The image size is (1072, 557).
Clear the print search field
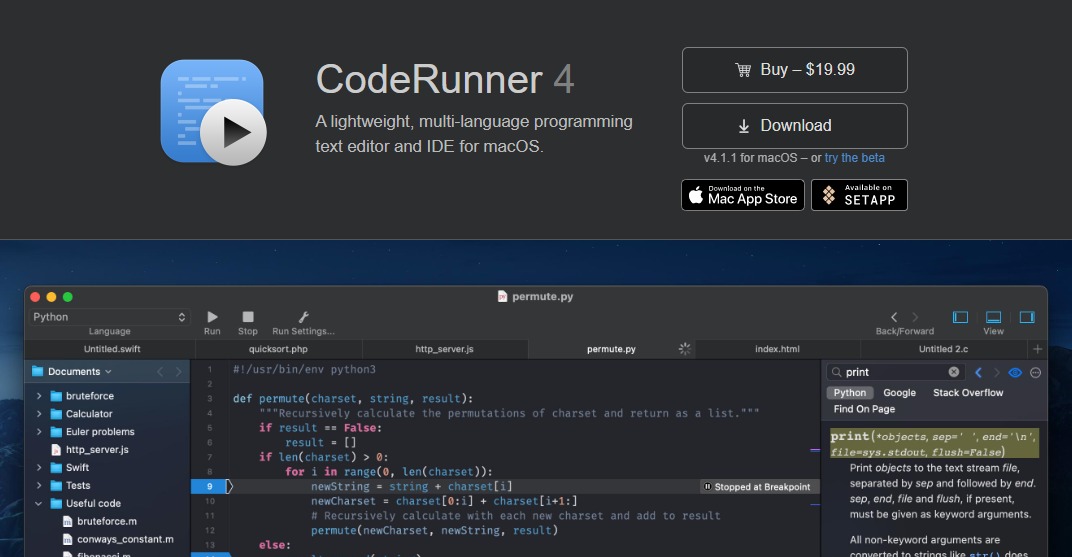(954, 372)
